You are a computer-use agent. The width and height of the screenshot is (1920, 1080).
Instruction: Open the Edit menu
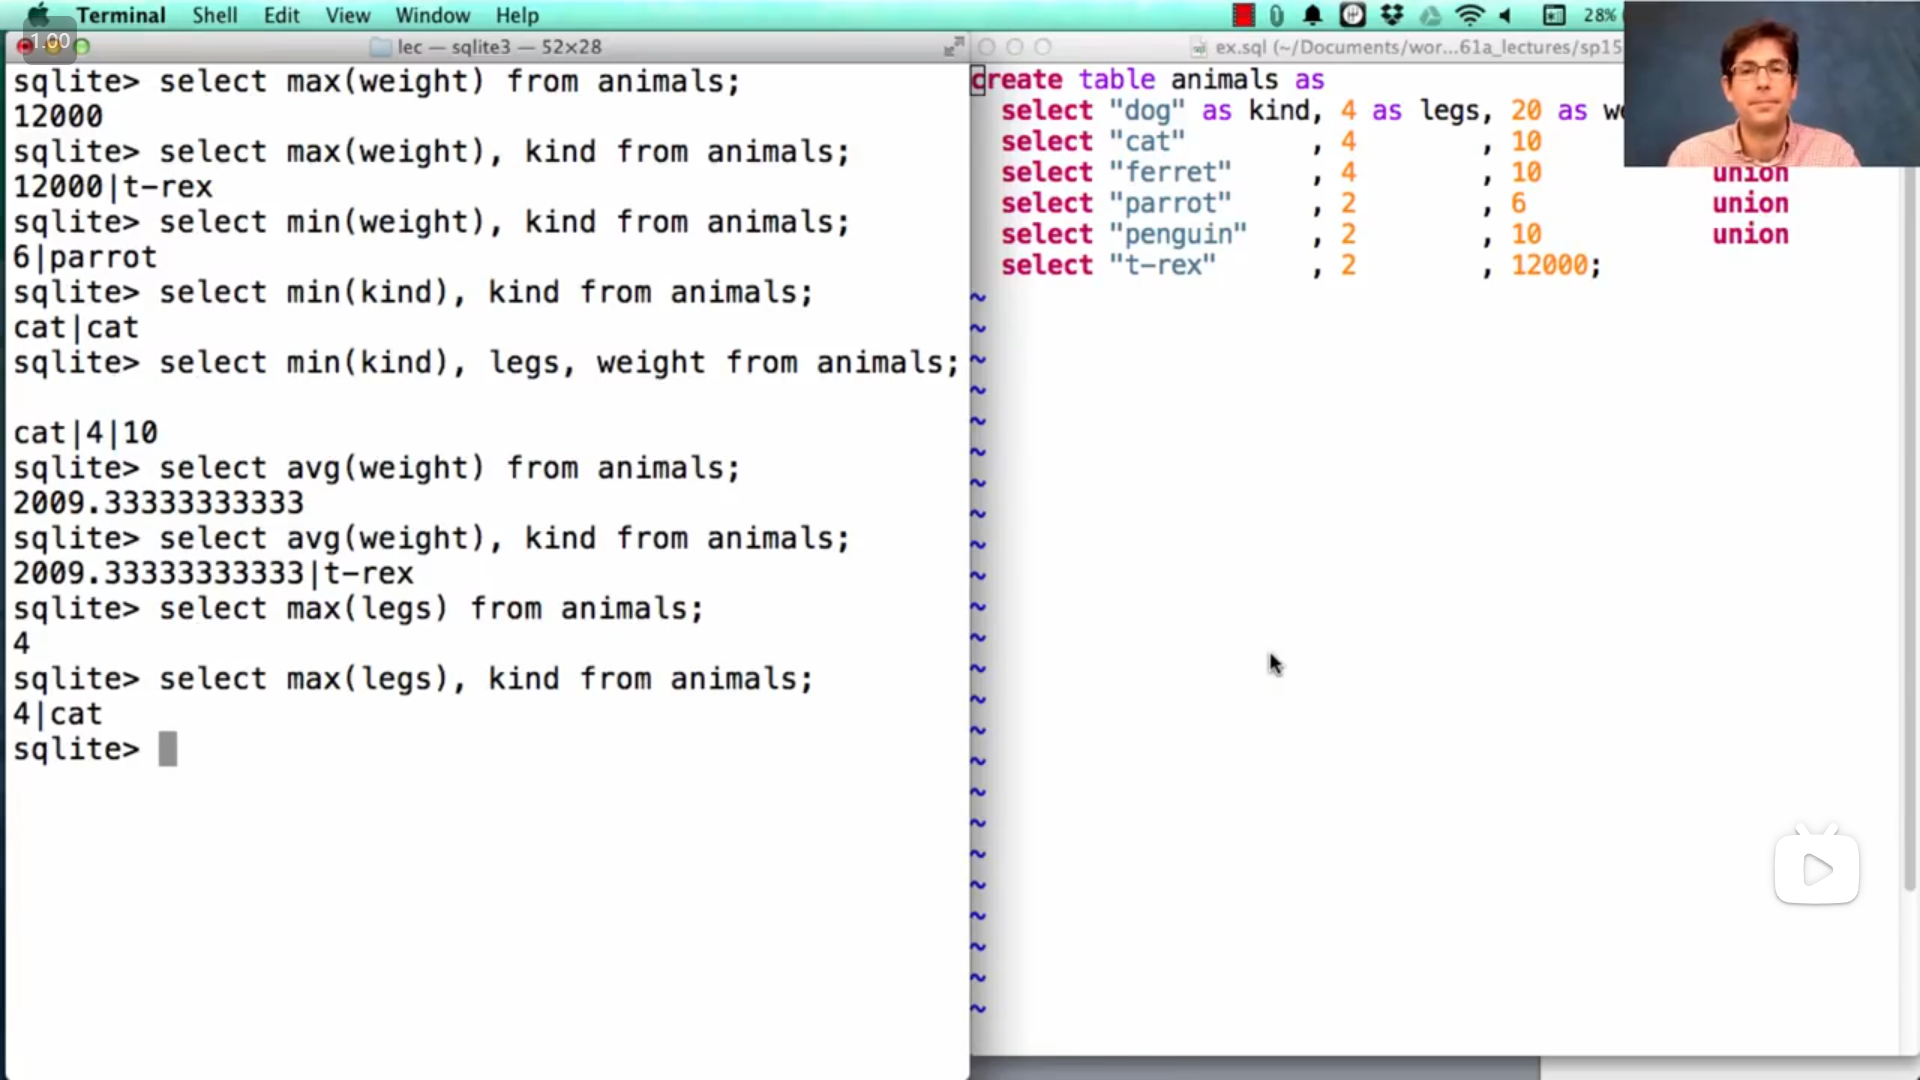281,15
